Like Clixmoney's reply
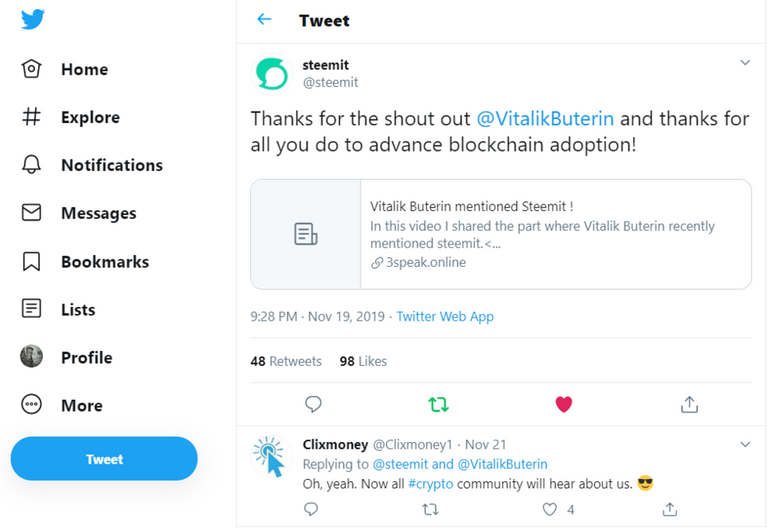Image resolution: width=768 pixels, height=528 pixels. click(549, 510)
